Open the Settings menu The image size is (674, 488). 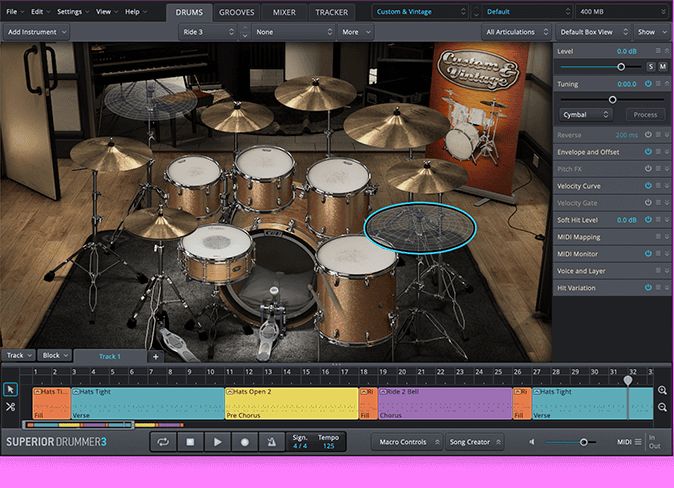(x=72, y=12)
